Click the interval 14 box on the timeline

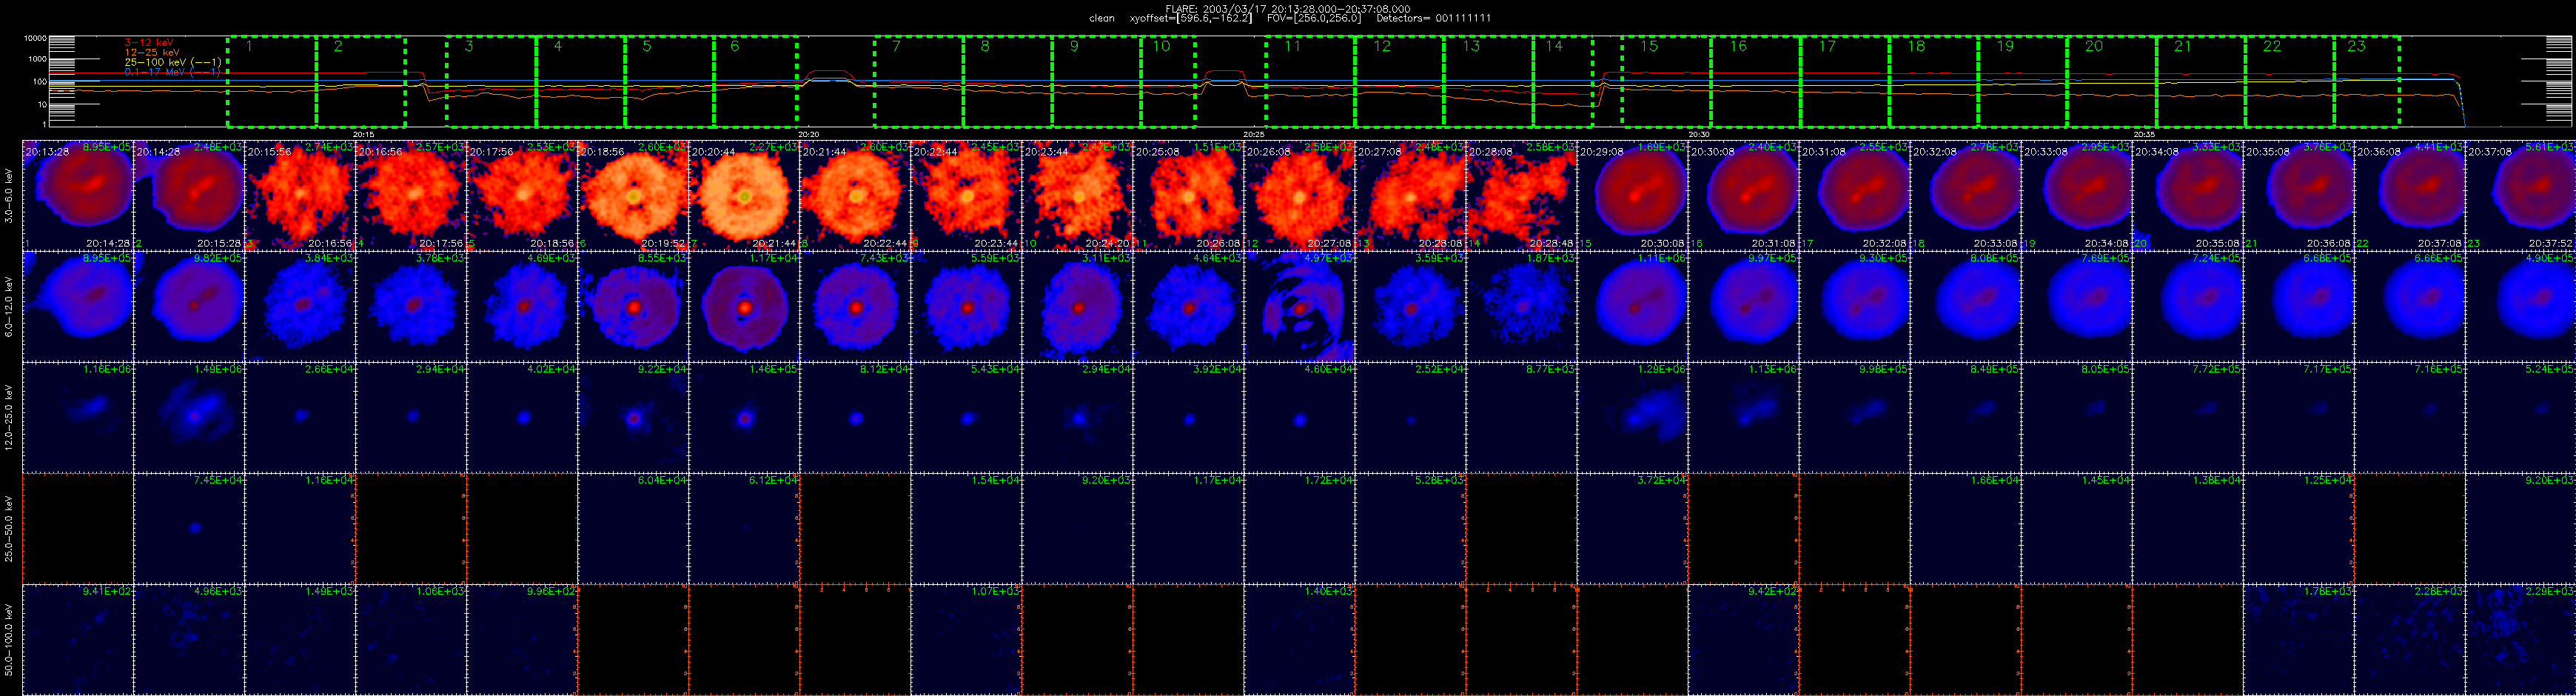tap(1562, 82)
